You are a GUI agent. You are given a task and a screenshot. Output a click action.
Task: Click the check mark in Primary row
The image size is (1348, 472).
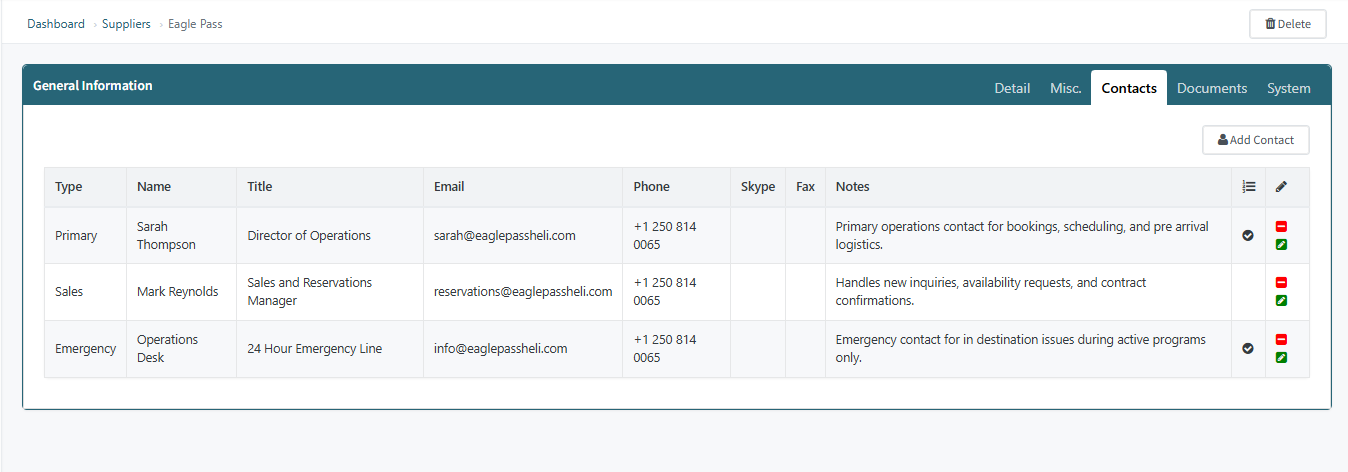coord(1248,236)
